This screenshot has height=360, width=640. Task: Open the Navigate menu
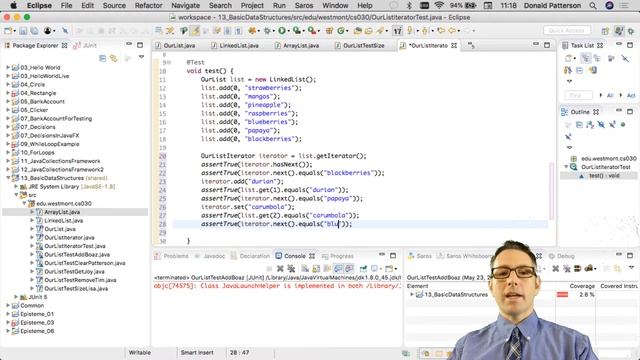[x=185, y=6]
